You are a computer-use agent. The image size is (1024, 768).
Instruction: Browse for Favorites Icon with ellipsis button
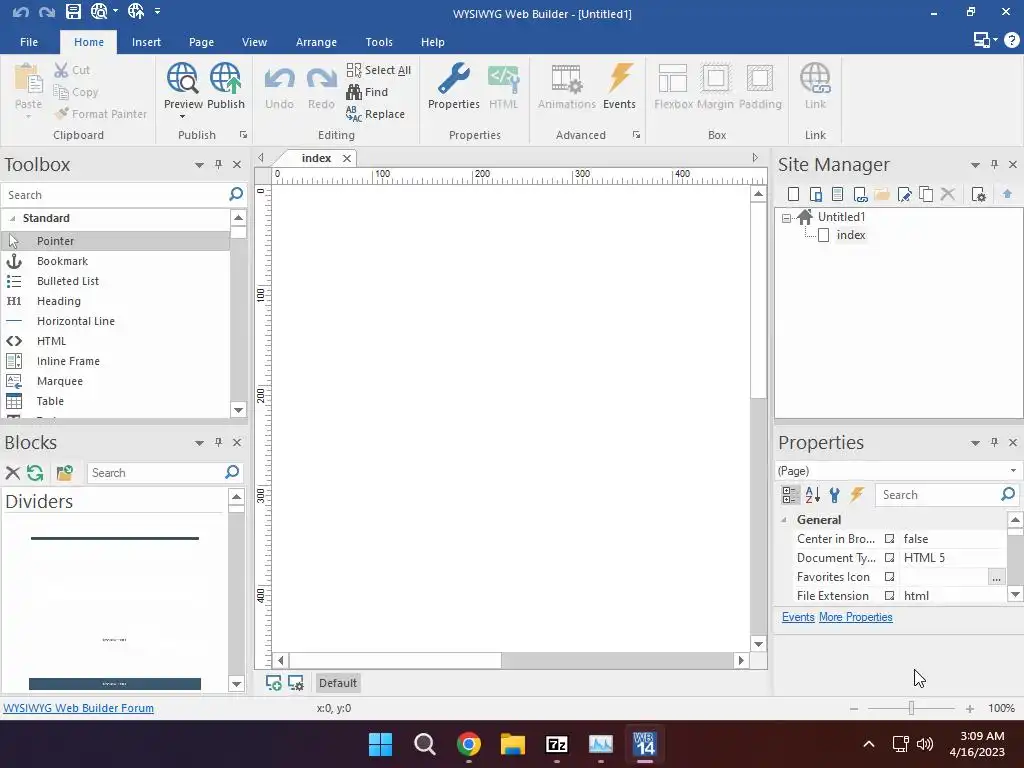[x=996, y=577]
